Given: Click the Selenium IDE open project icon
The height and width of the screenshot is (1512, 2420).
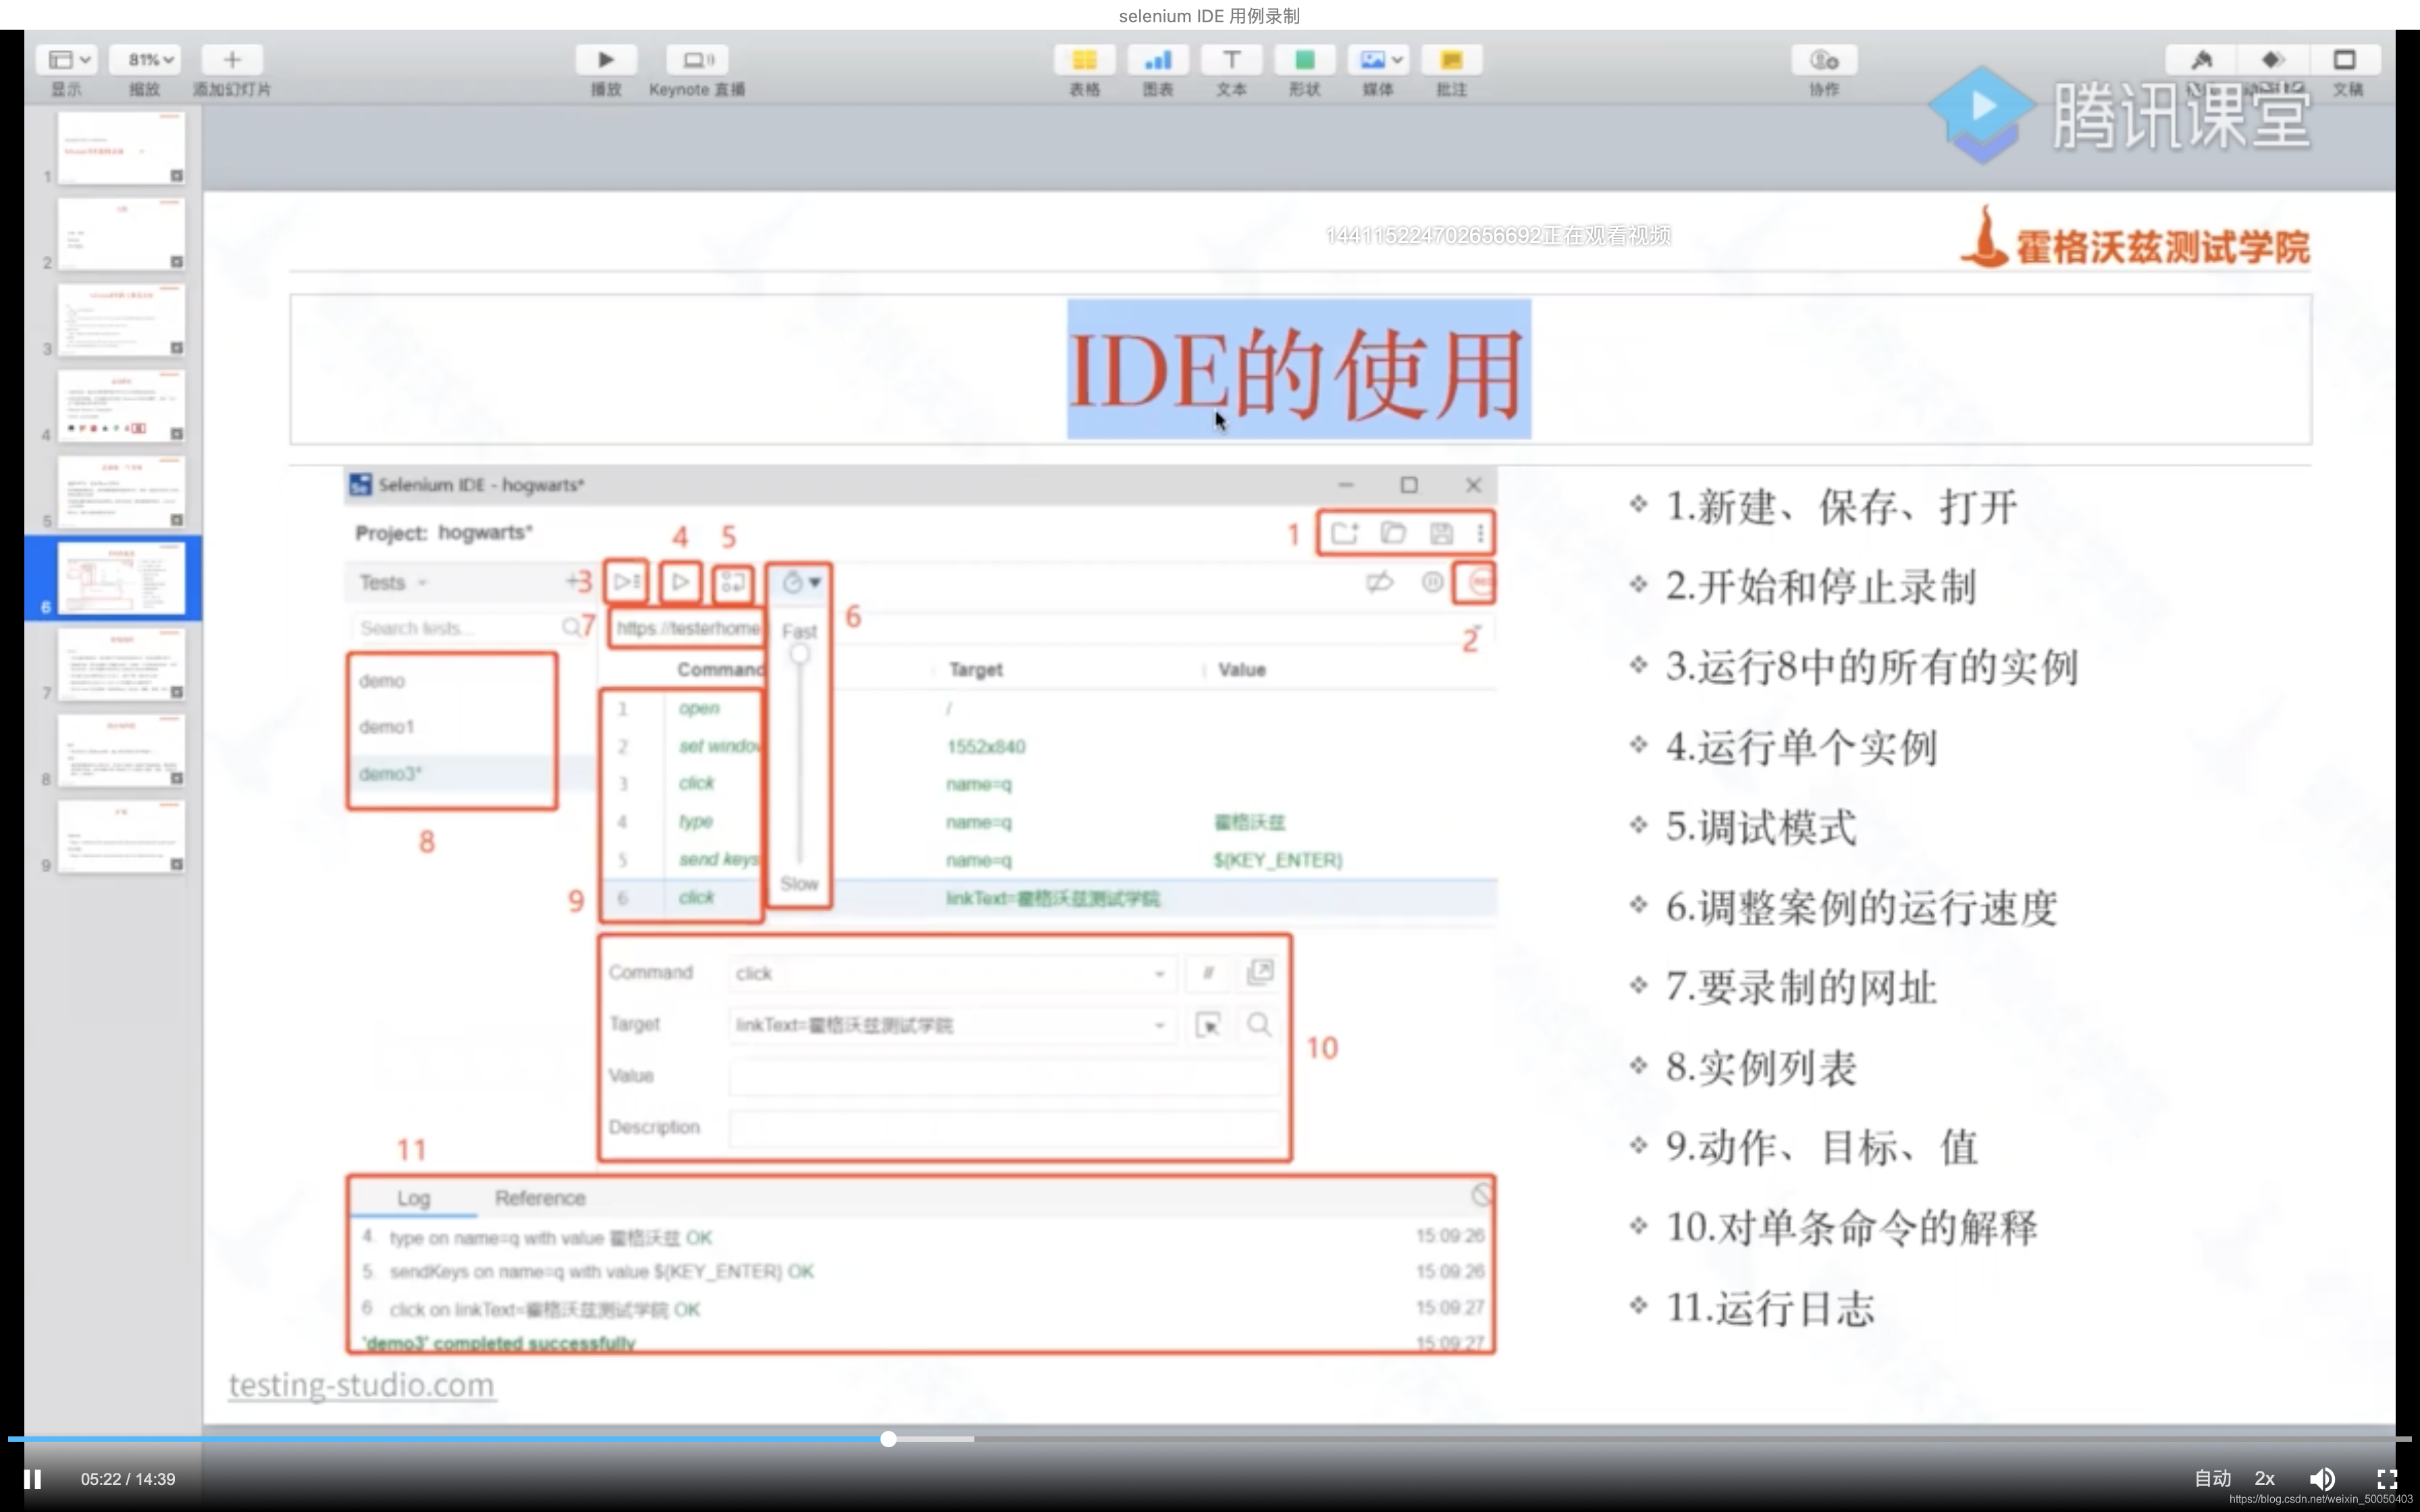Looking at the screenshot, I should [x=1393, y=533].
